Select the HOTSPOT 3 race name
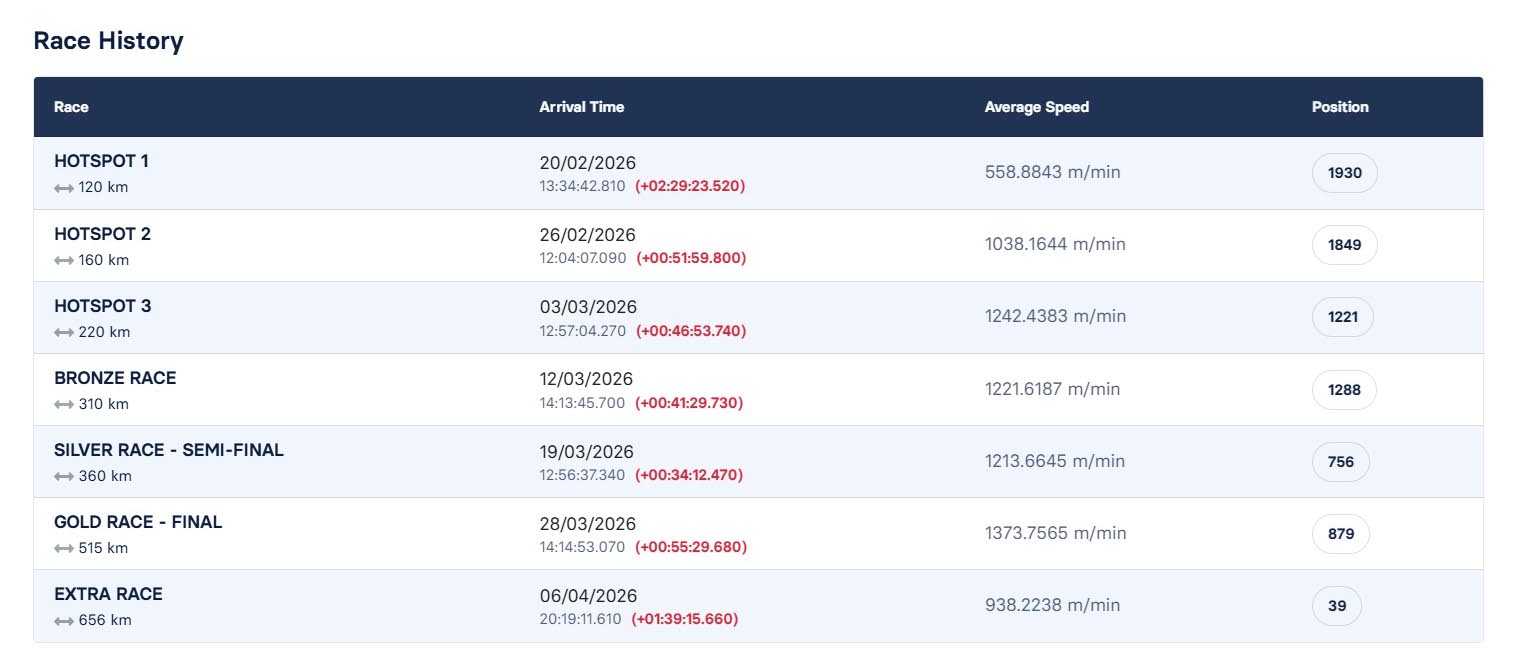1529x669 pixels. [103, 306]
